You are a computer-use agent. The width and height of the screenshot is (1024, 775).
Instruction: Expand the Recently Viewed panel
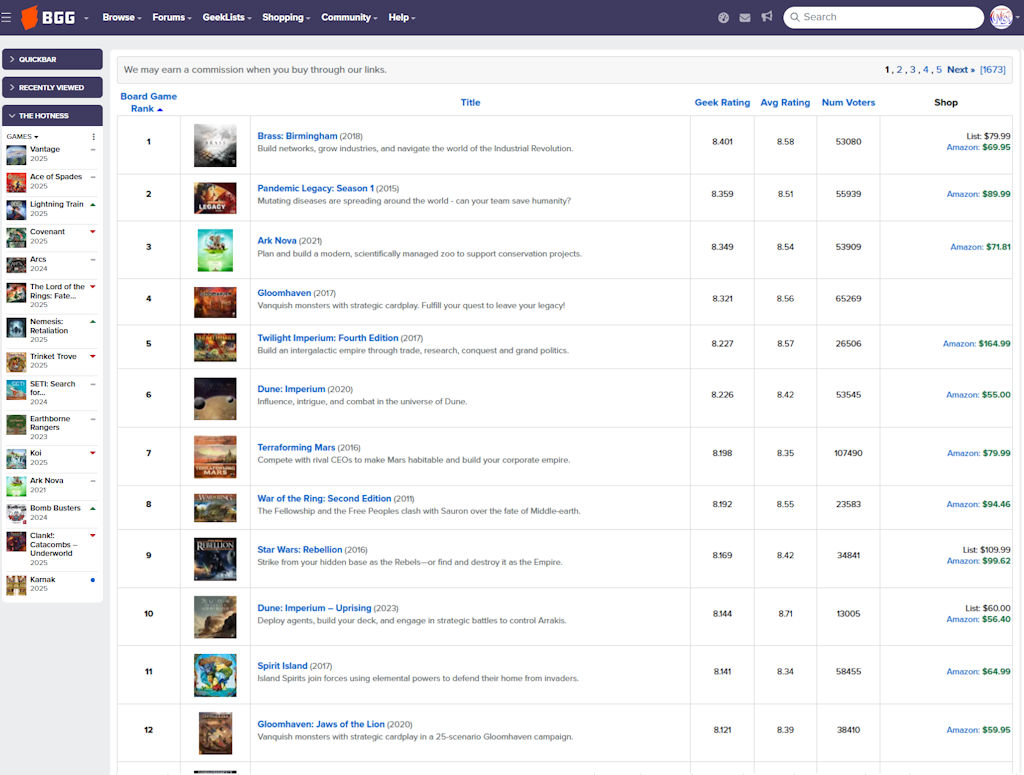52,87
